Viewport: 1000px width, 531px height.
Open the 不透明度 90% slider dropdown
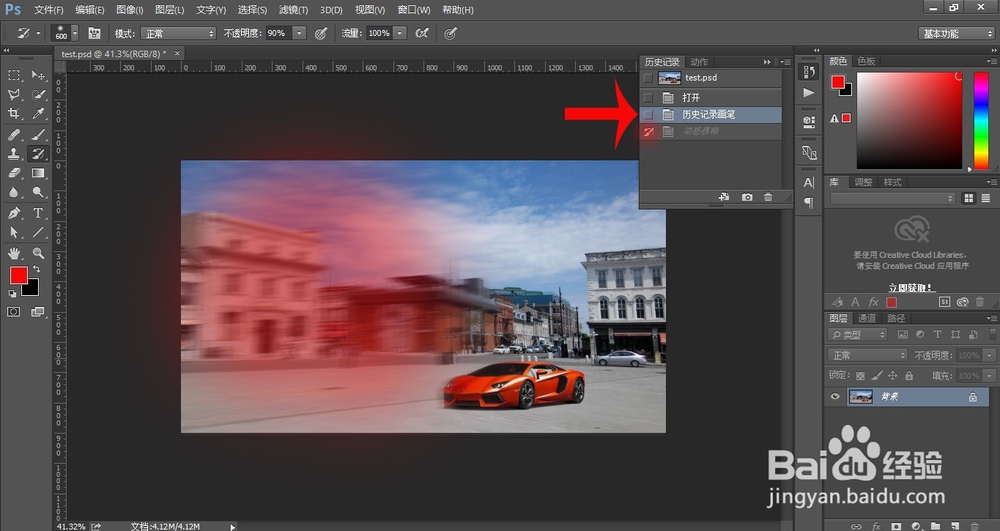299,33
